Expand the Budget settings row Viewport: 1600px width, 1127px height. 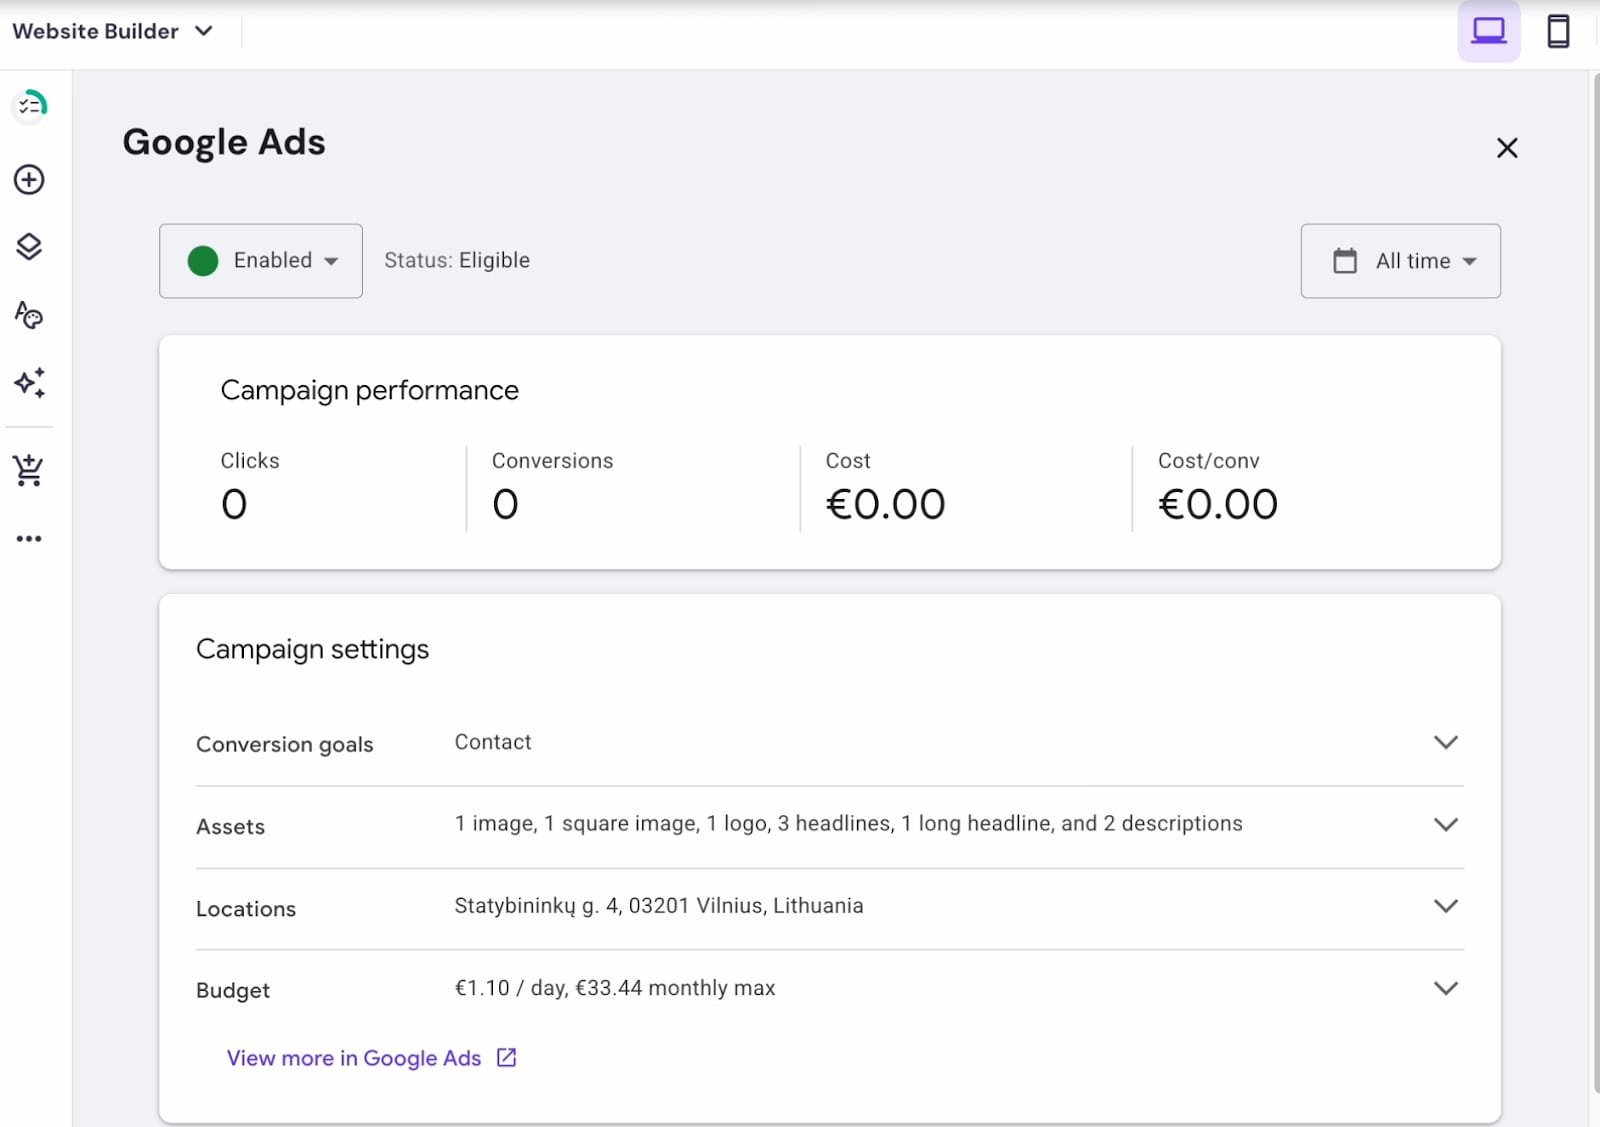[1445, 988]
